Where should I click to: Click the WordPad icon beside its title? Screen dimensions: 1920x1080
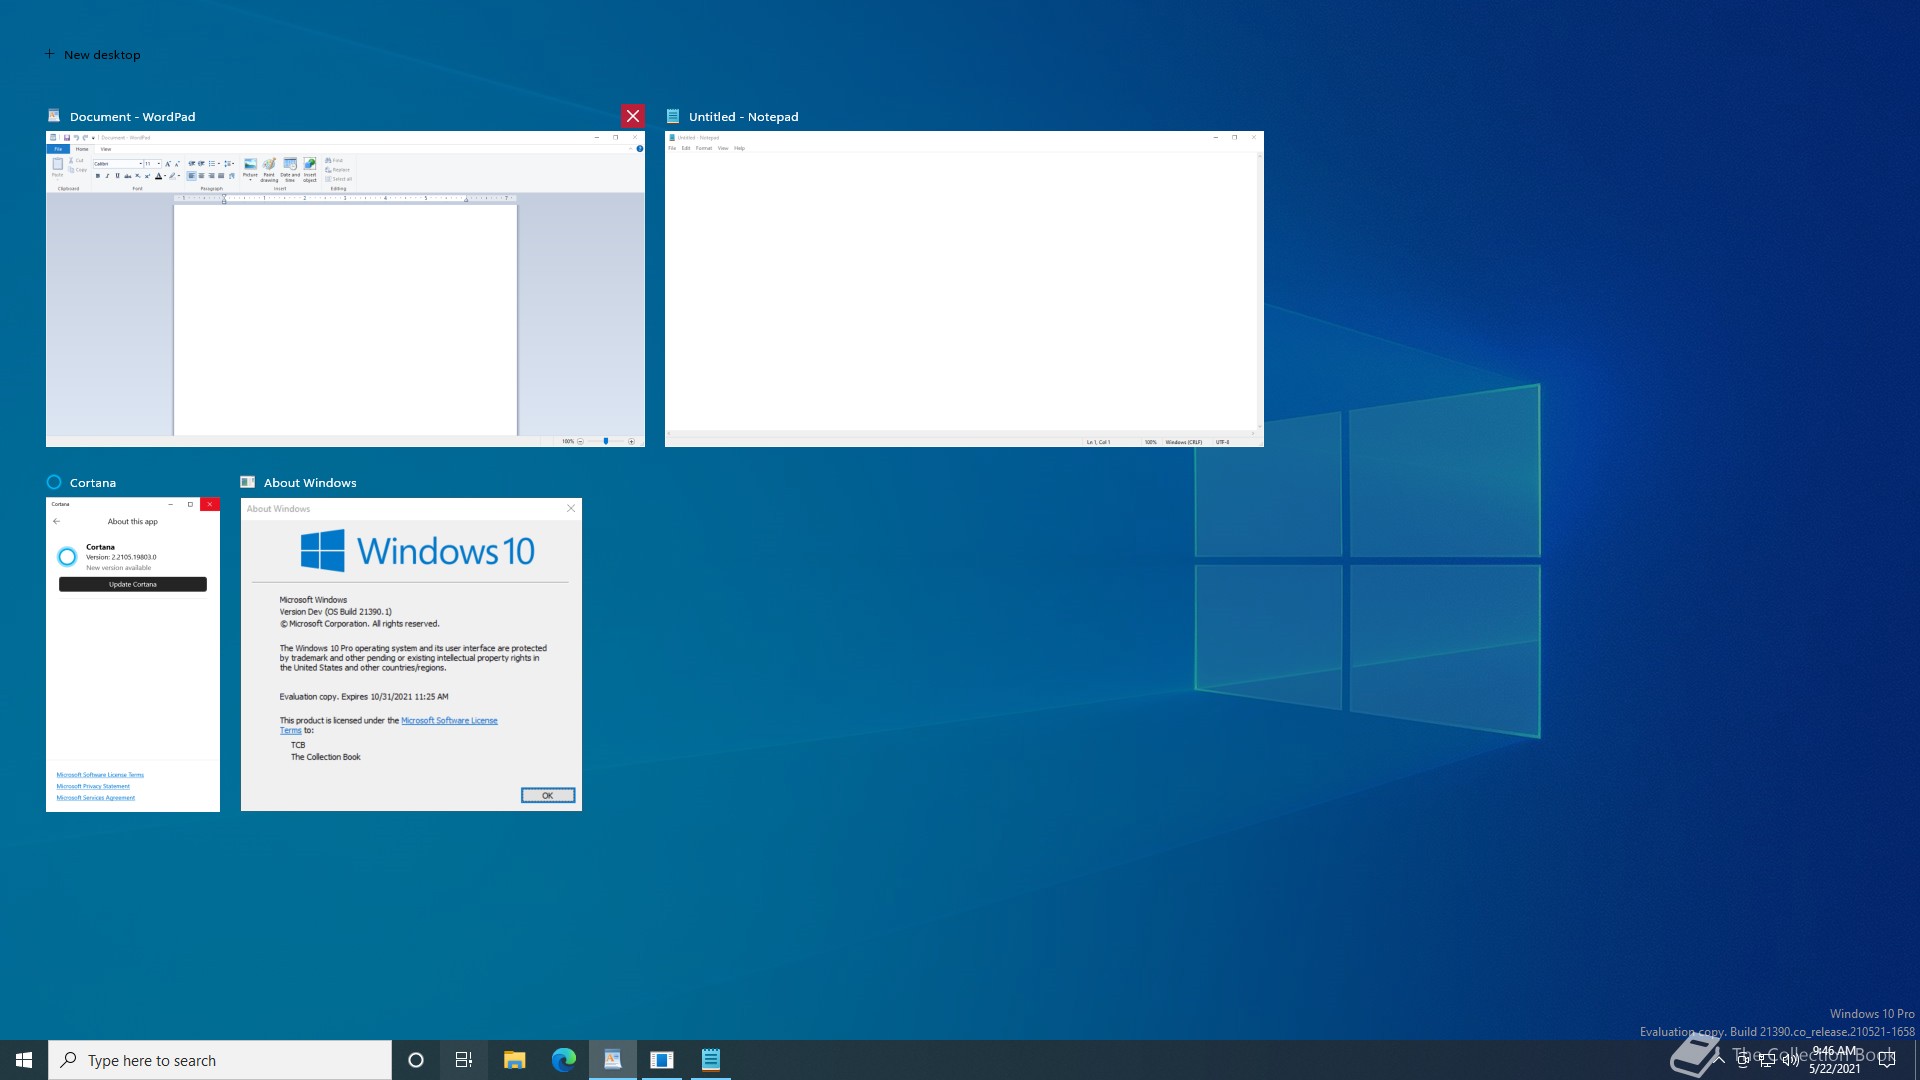[54, 116]
